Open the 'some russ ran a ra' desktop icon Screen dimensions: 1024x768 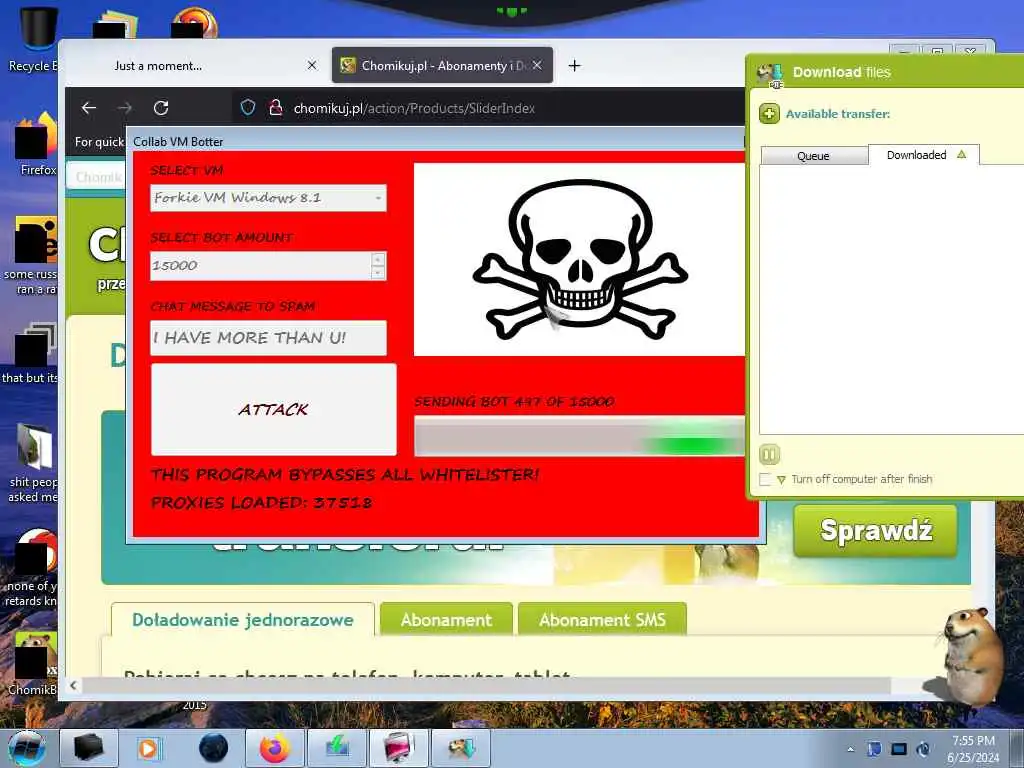pos(33,256)
